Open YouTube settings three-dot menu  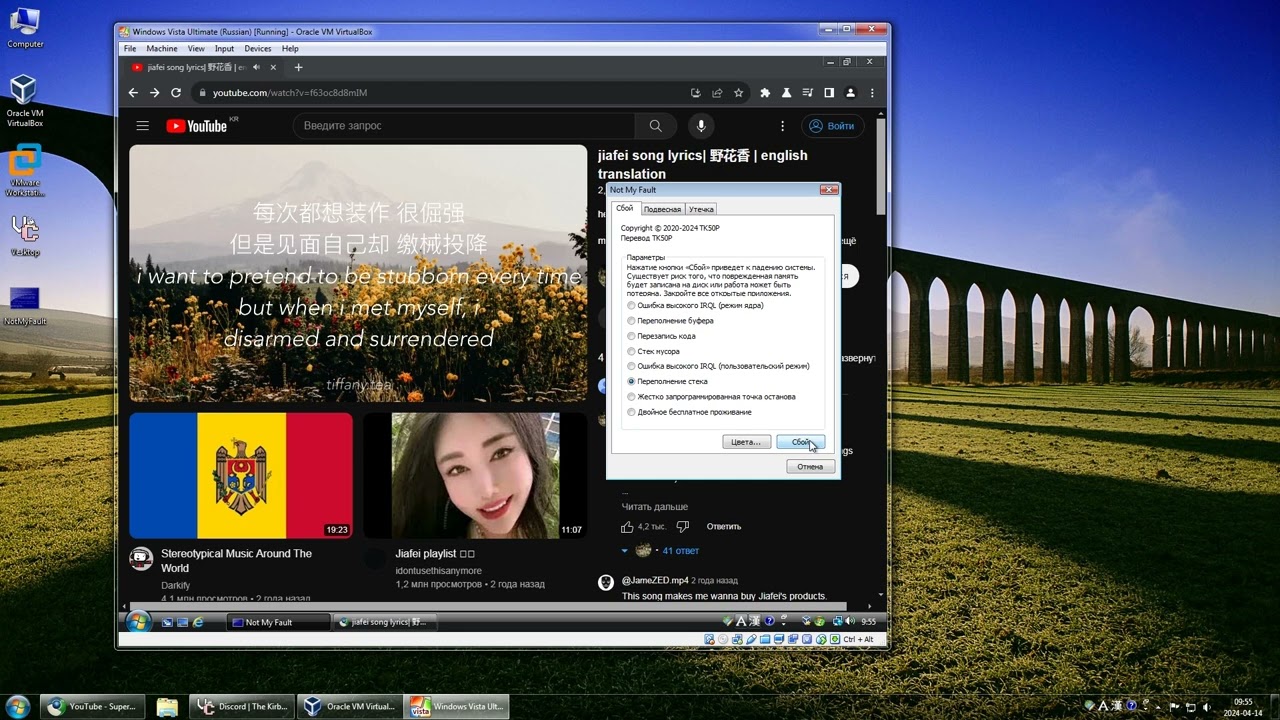(783, 126)
